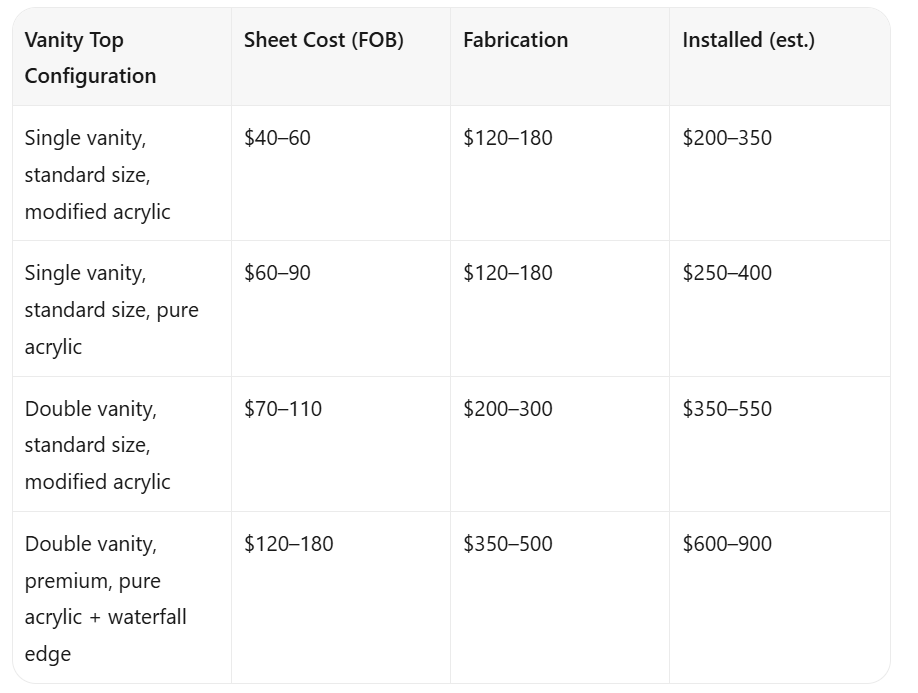Click the Double vanity premium waterfall edge label
Image resolution: width=918 pixels, height=693 pixels.
[105, 598]
